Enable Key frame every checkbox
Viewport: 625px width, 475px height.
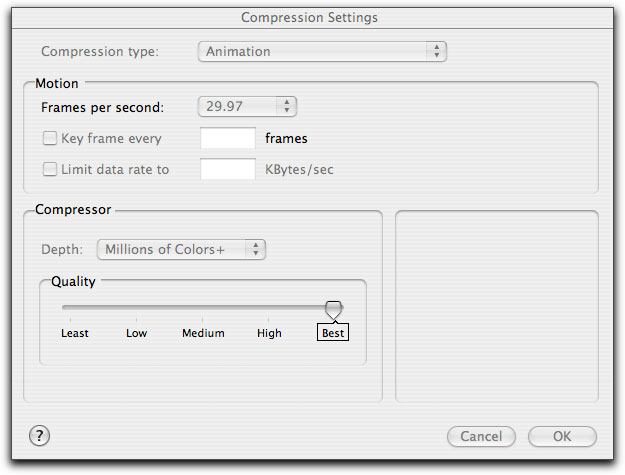click(x=50, y=138)
